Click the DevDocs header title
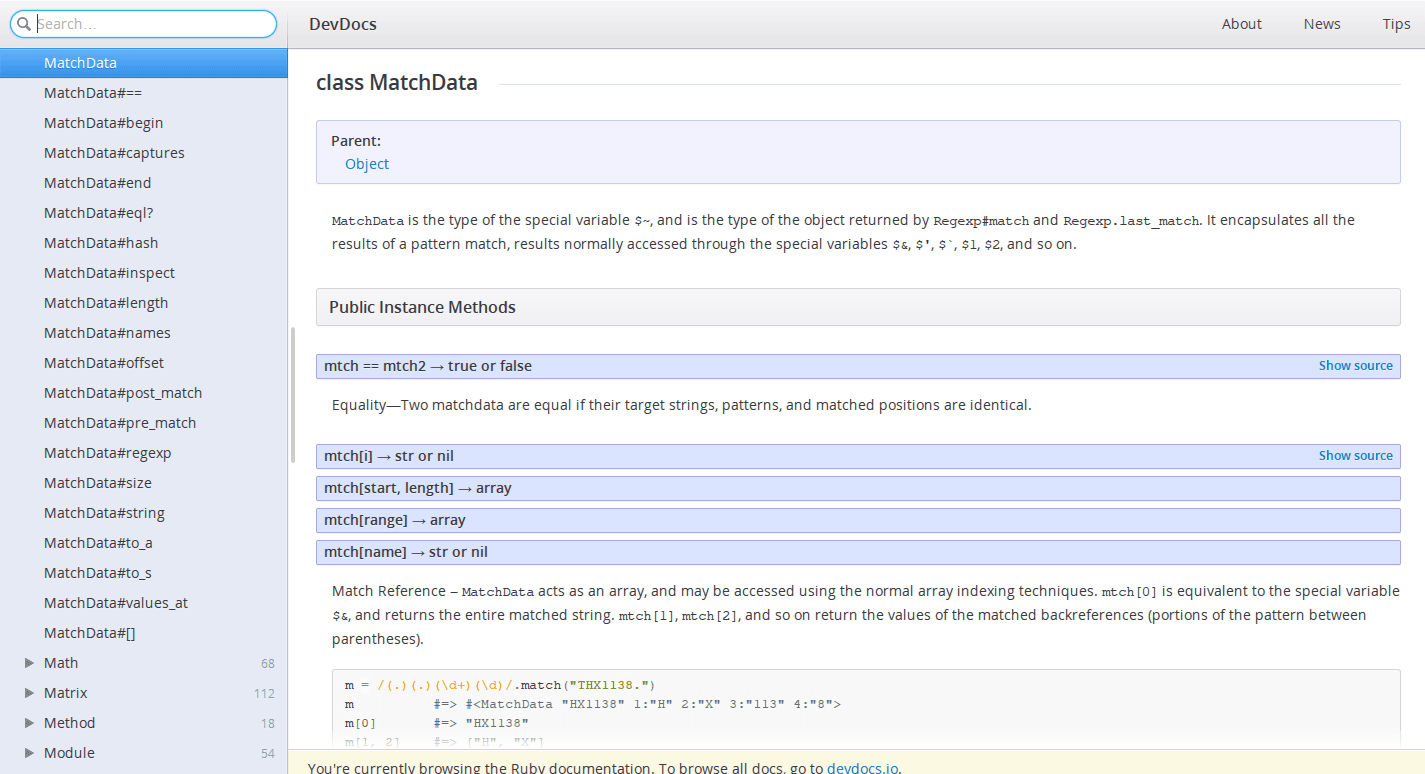 tap(342, 23)
